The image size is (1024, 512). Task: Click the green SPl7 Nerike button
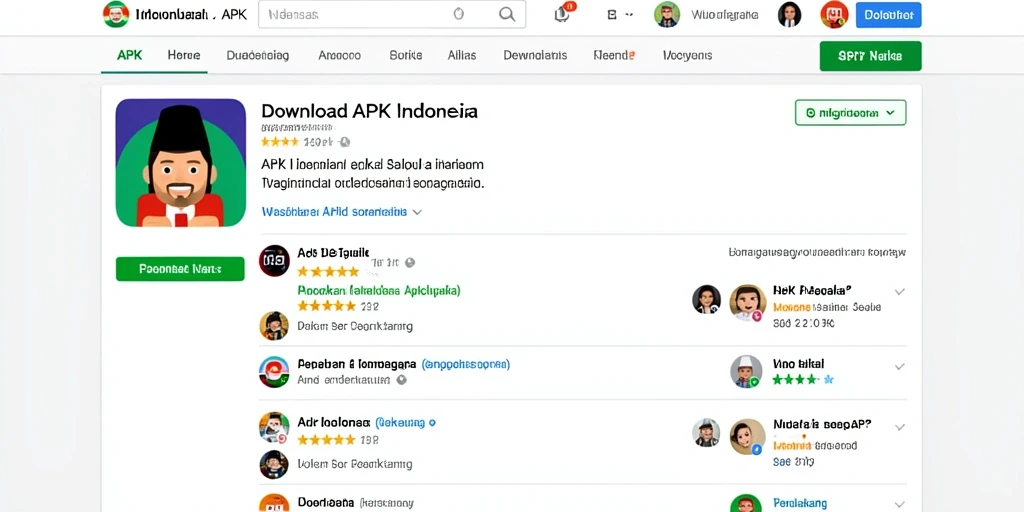(x=870, y=56)
